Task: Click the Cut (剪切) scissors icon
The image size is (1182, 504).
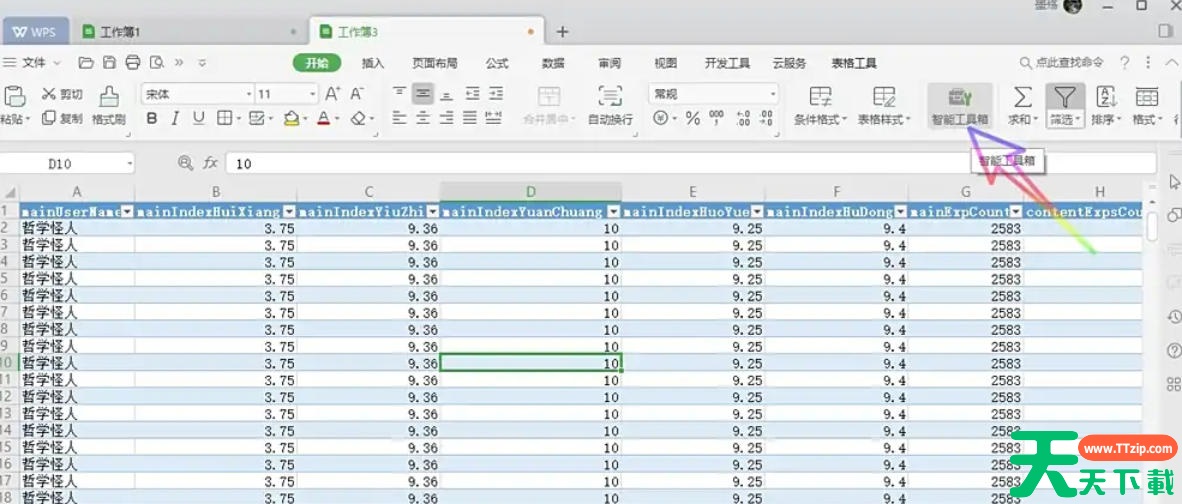Action: 49,94
